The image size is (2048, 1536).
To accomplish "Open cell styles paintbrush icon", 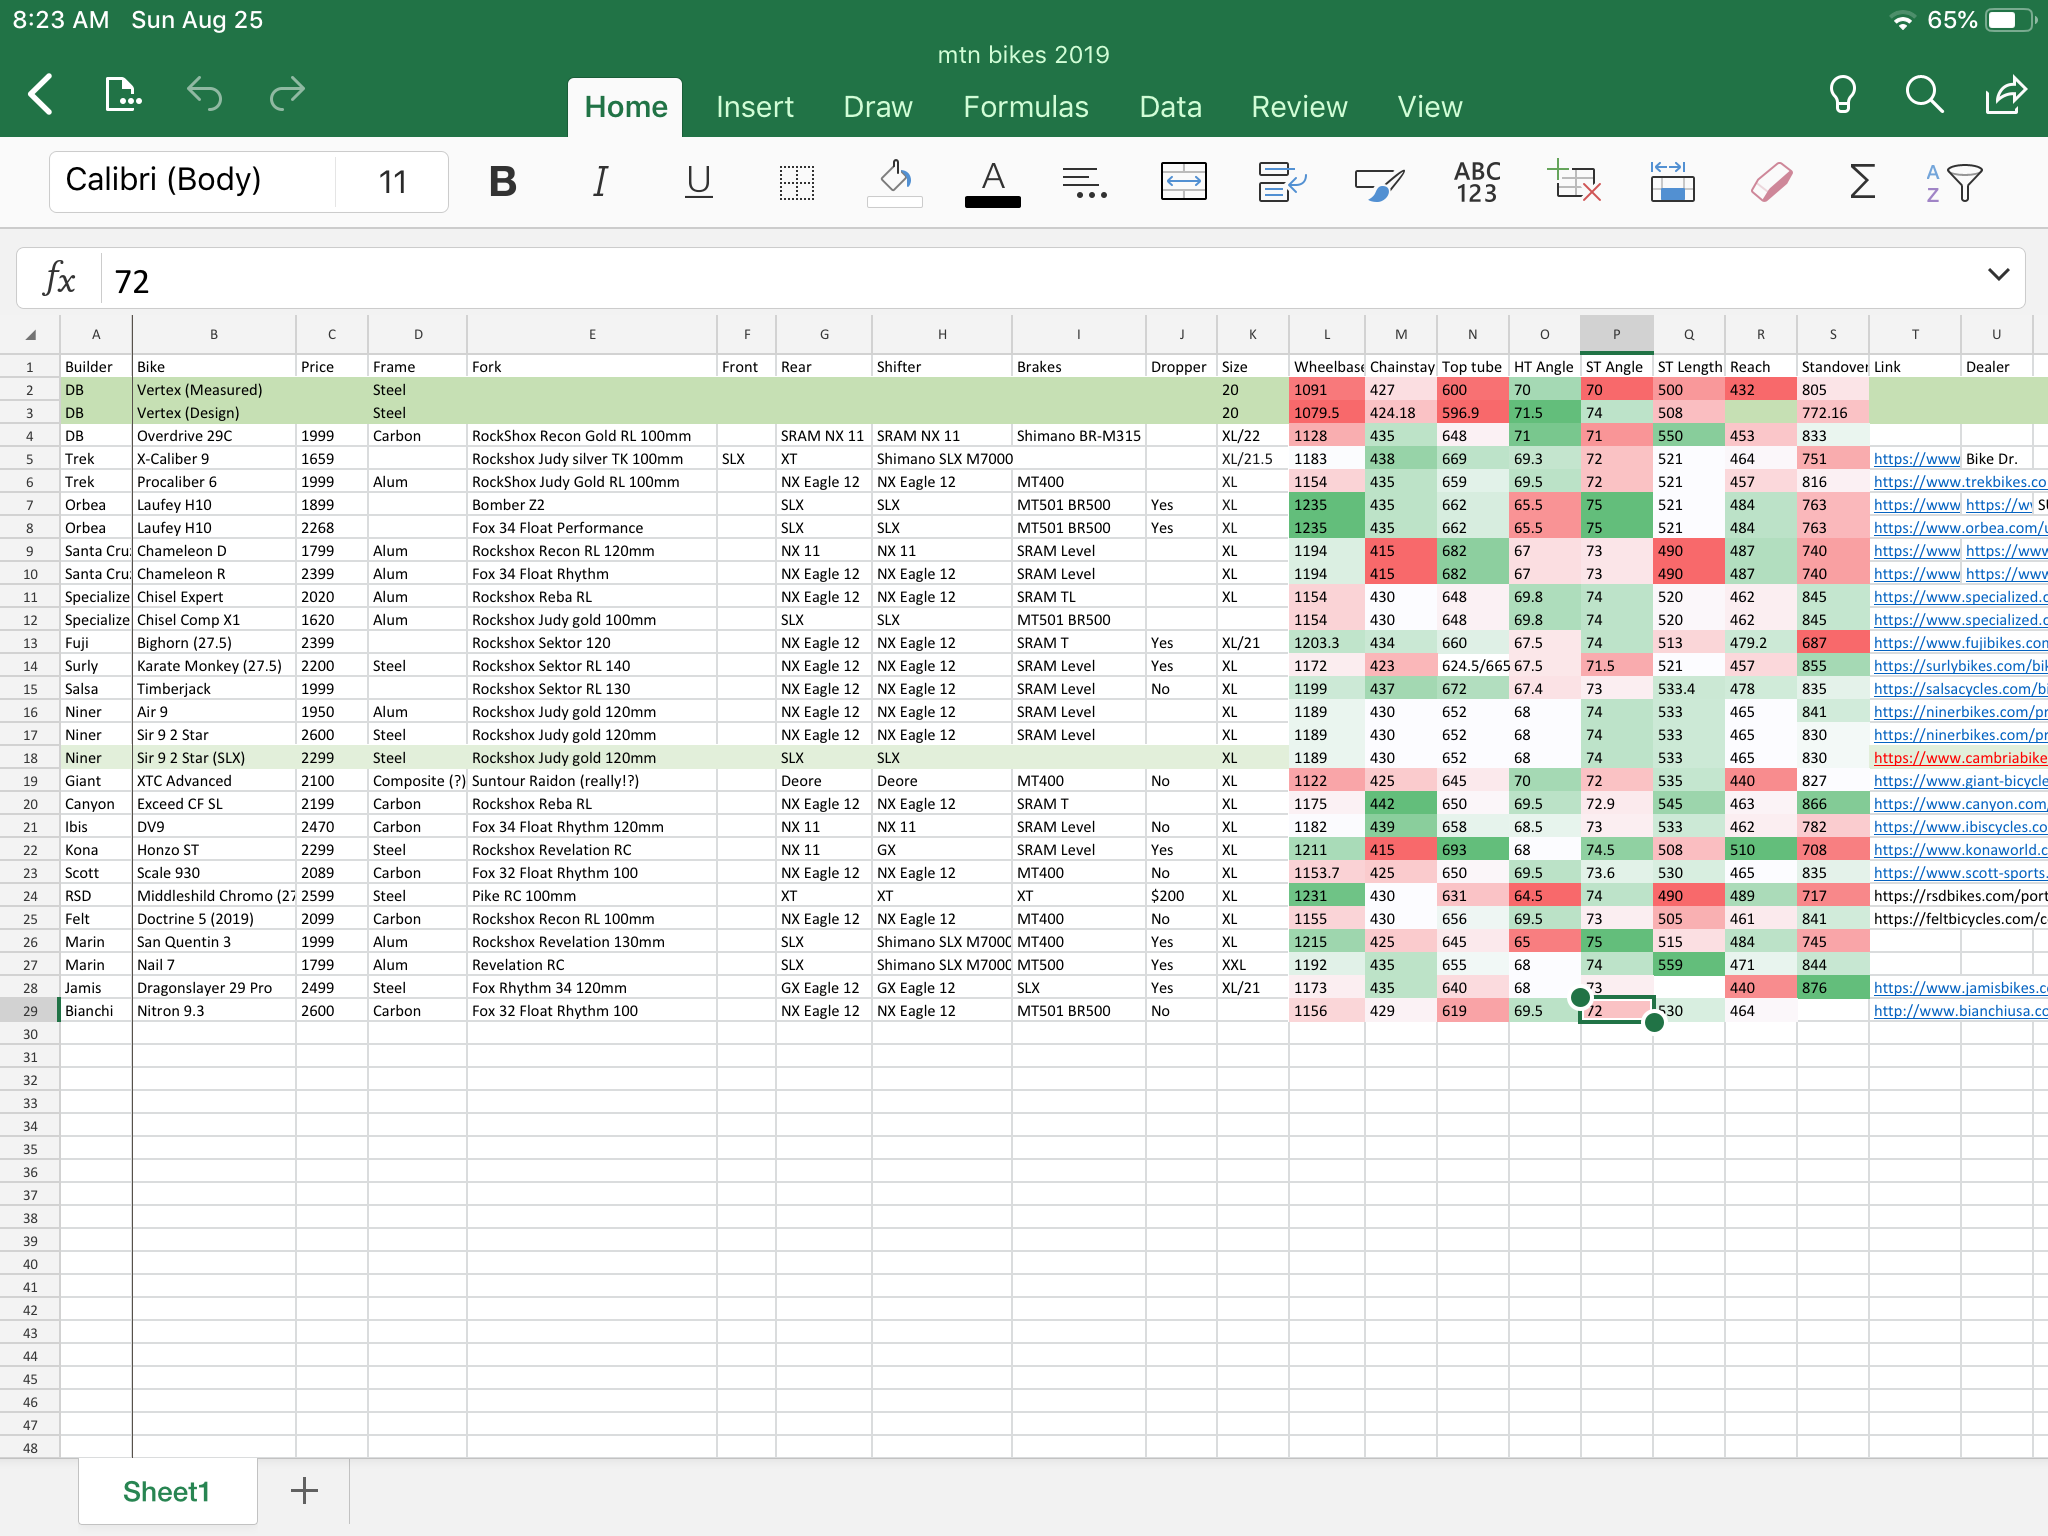I will (1379, 182).
